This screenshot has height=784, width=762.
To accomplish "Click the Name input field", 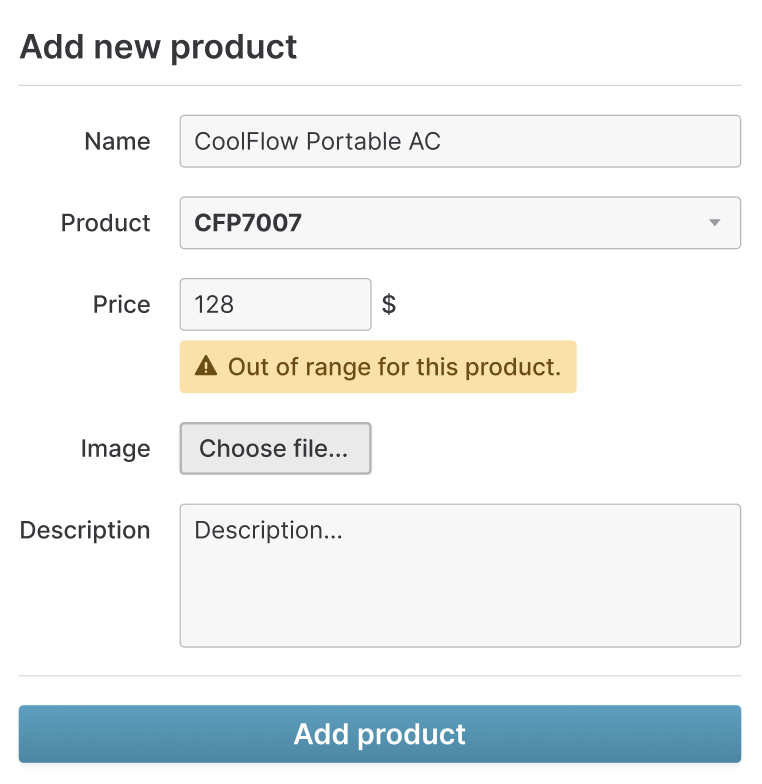I will click(x=460, y=141).
